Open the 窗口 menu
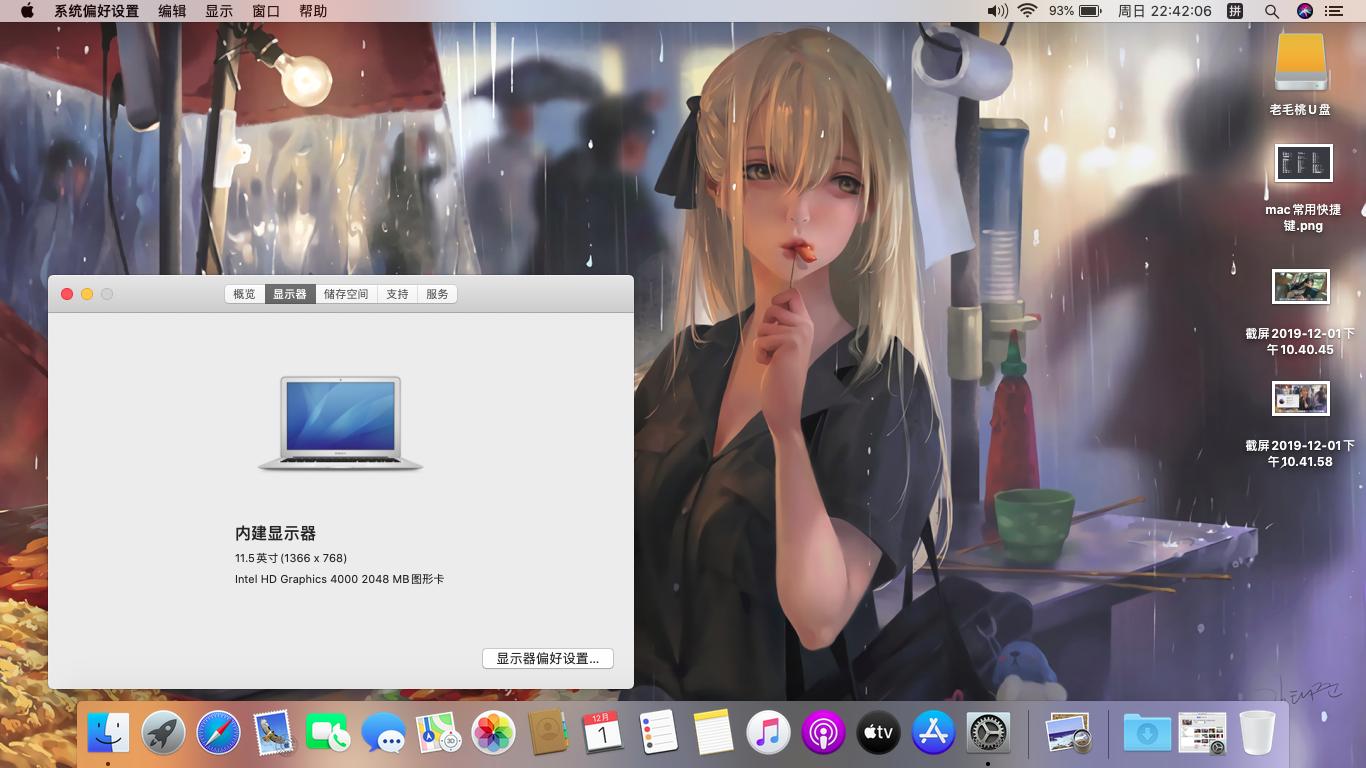 click(x=266, y=11)
